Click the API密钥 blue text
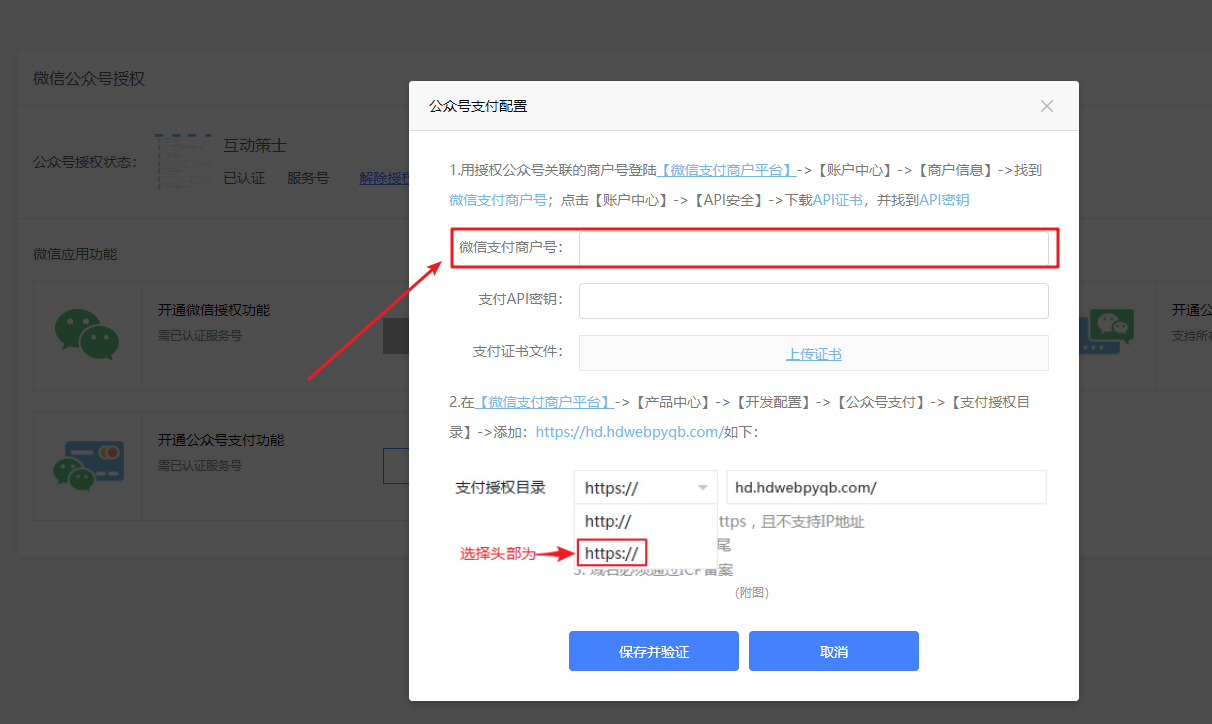The height and width of the screenshot is (724, 1212). [943, 200]
